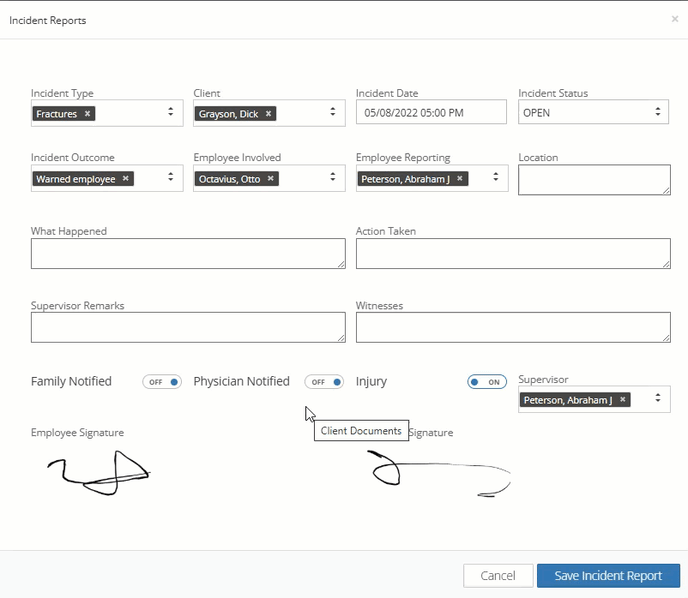Expand the Client selector arrows
The width and height of the screenshot is (688, 598).
point(333,113)
